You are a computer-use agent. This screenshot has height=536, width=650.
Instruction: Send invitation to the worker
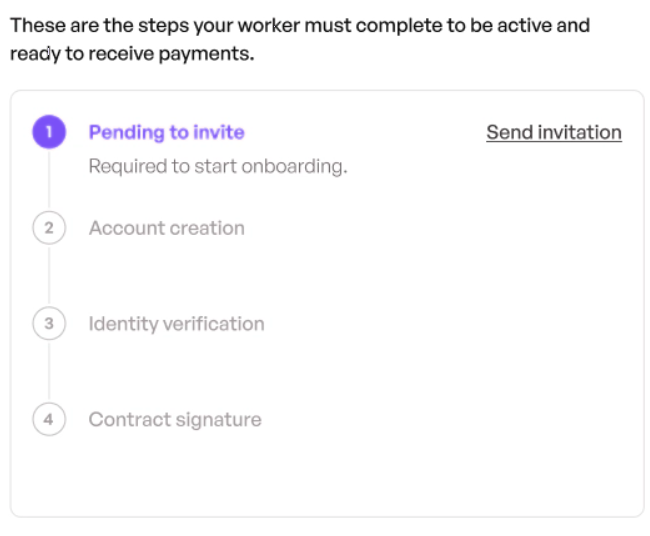[554, 133]
